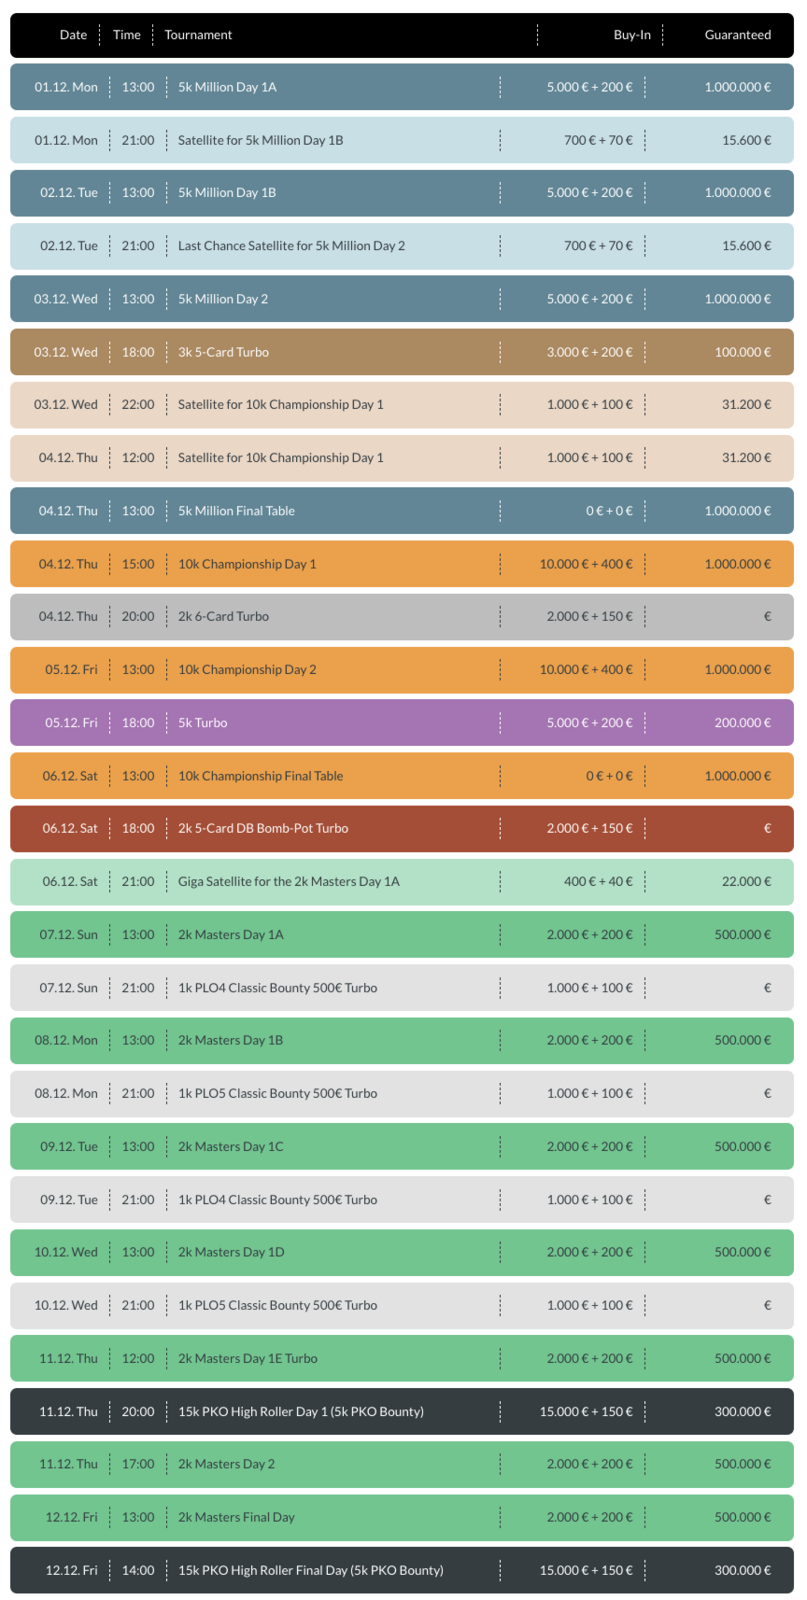Viewport: 807px width, 1600px height.
Task: Select the 2k Masters Final Day event
Action: point(236,1518)
